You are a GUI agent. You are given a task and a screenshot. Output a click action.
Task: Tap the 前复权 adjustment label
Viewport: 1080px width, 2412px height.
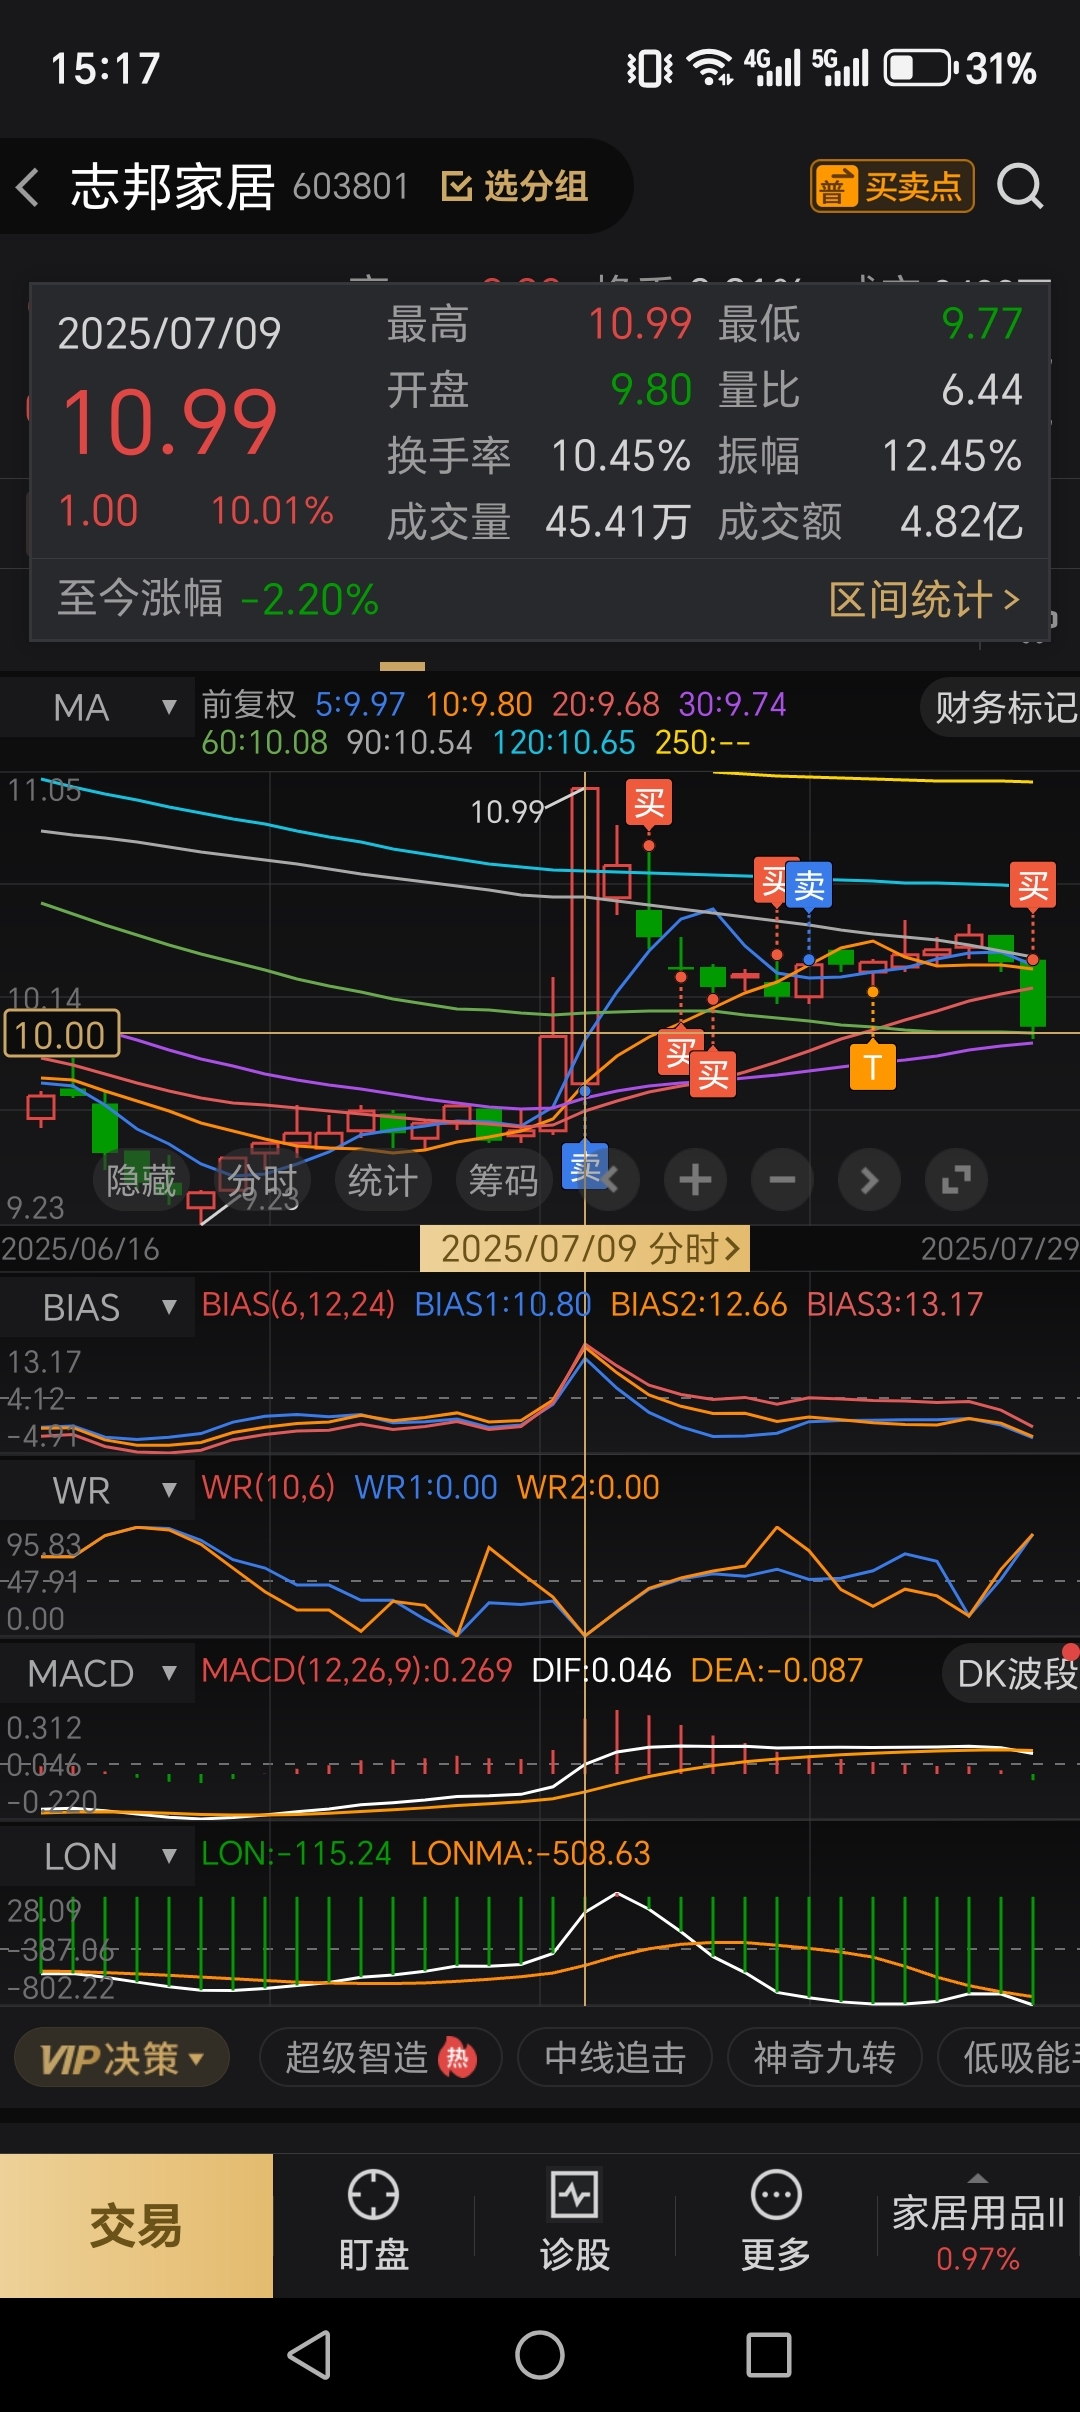tap(249, 704)
